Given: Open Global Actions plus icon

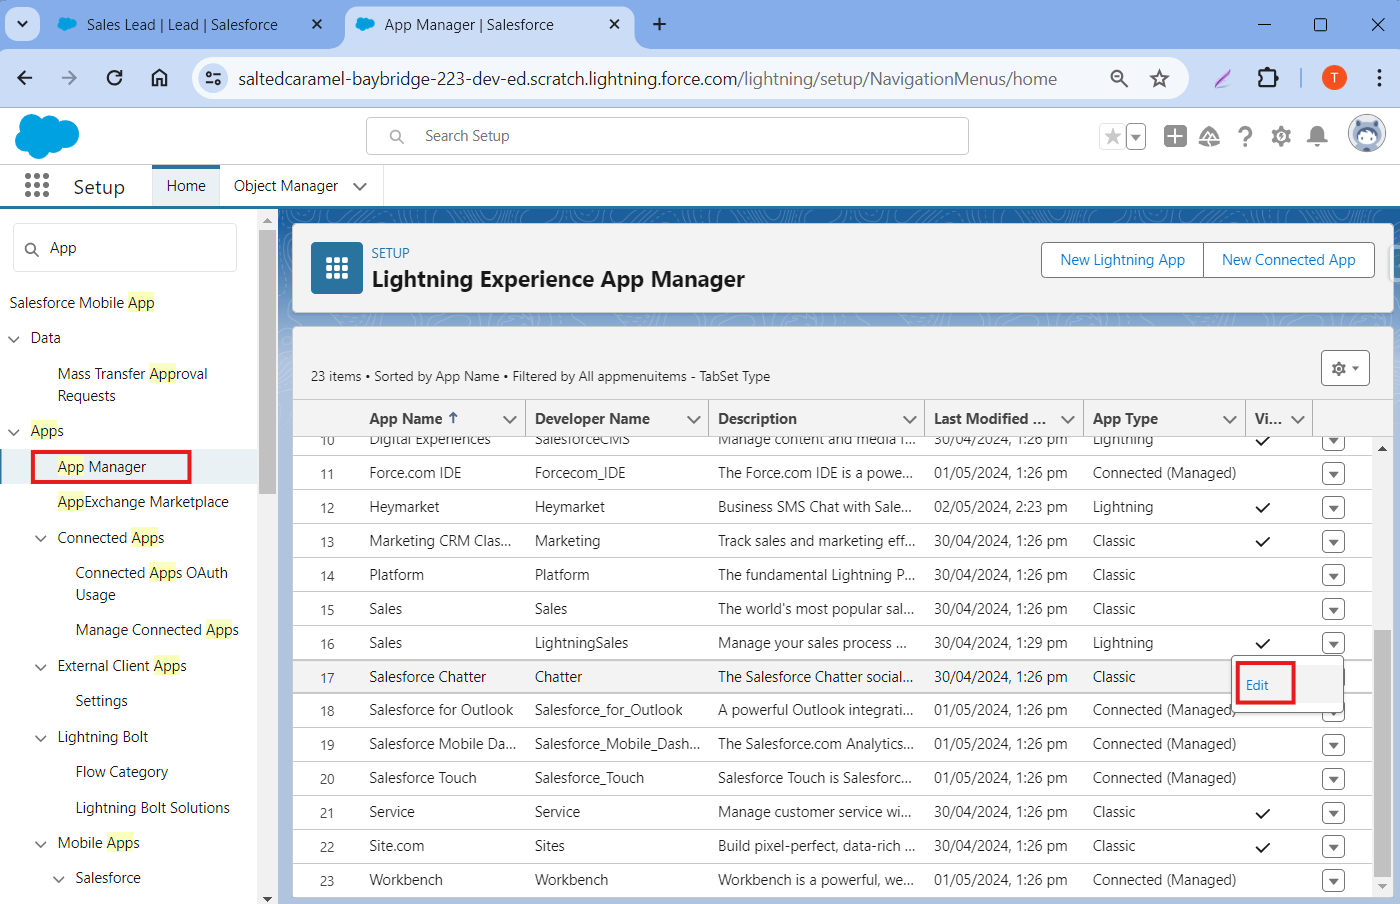Looking at the screenshot, I should point(1175,137).
